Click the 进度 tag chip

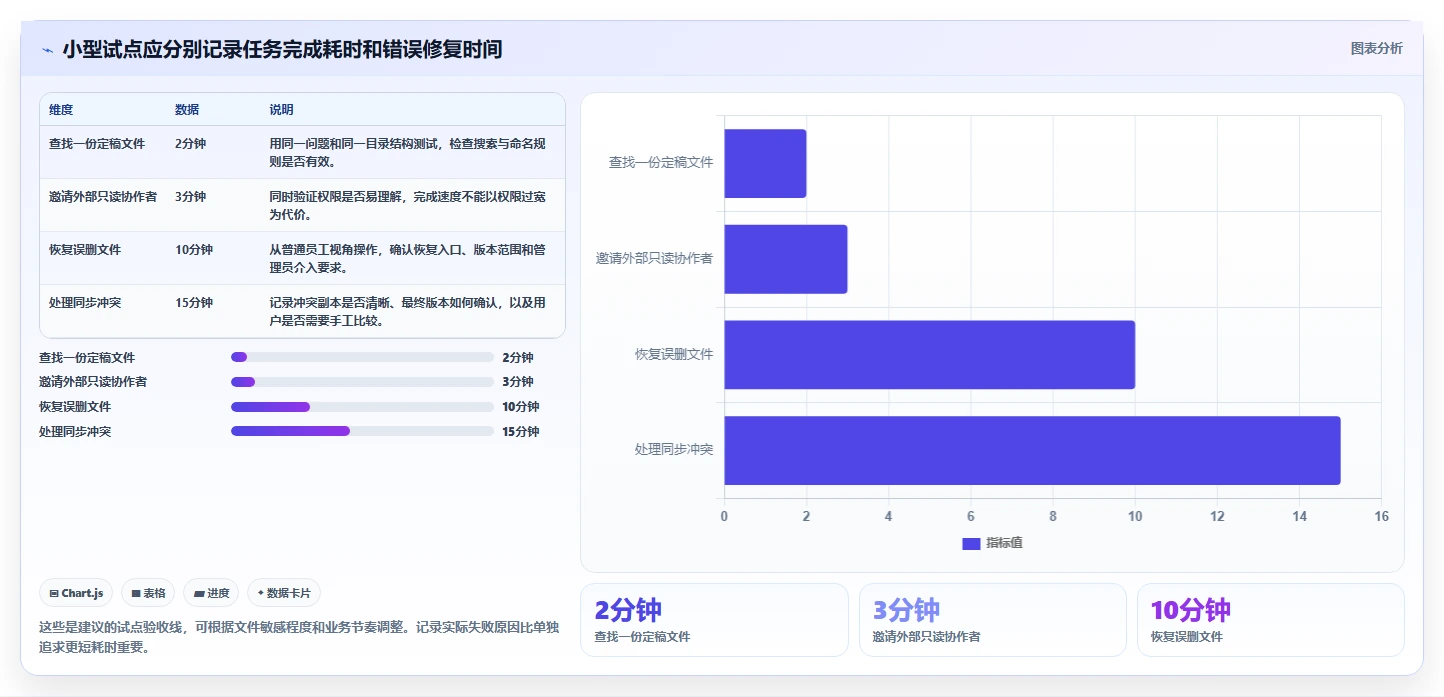click(x=211, y=593)
